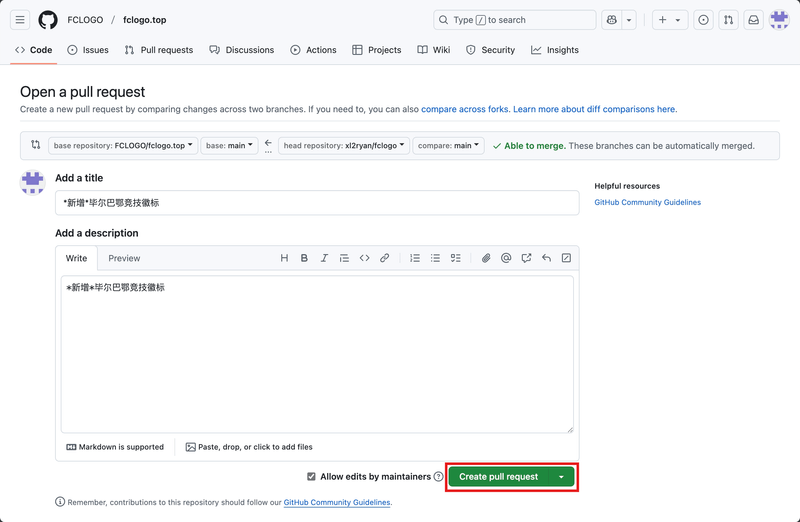Expand the Copilot dropdown arrow
Viewport: 800px width, 522px height.
[629, 20]
